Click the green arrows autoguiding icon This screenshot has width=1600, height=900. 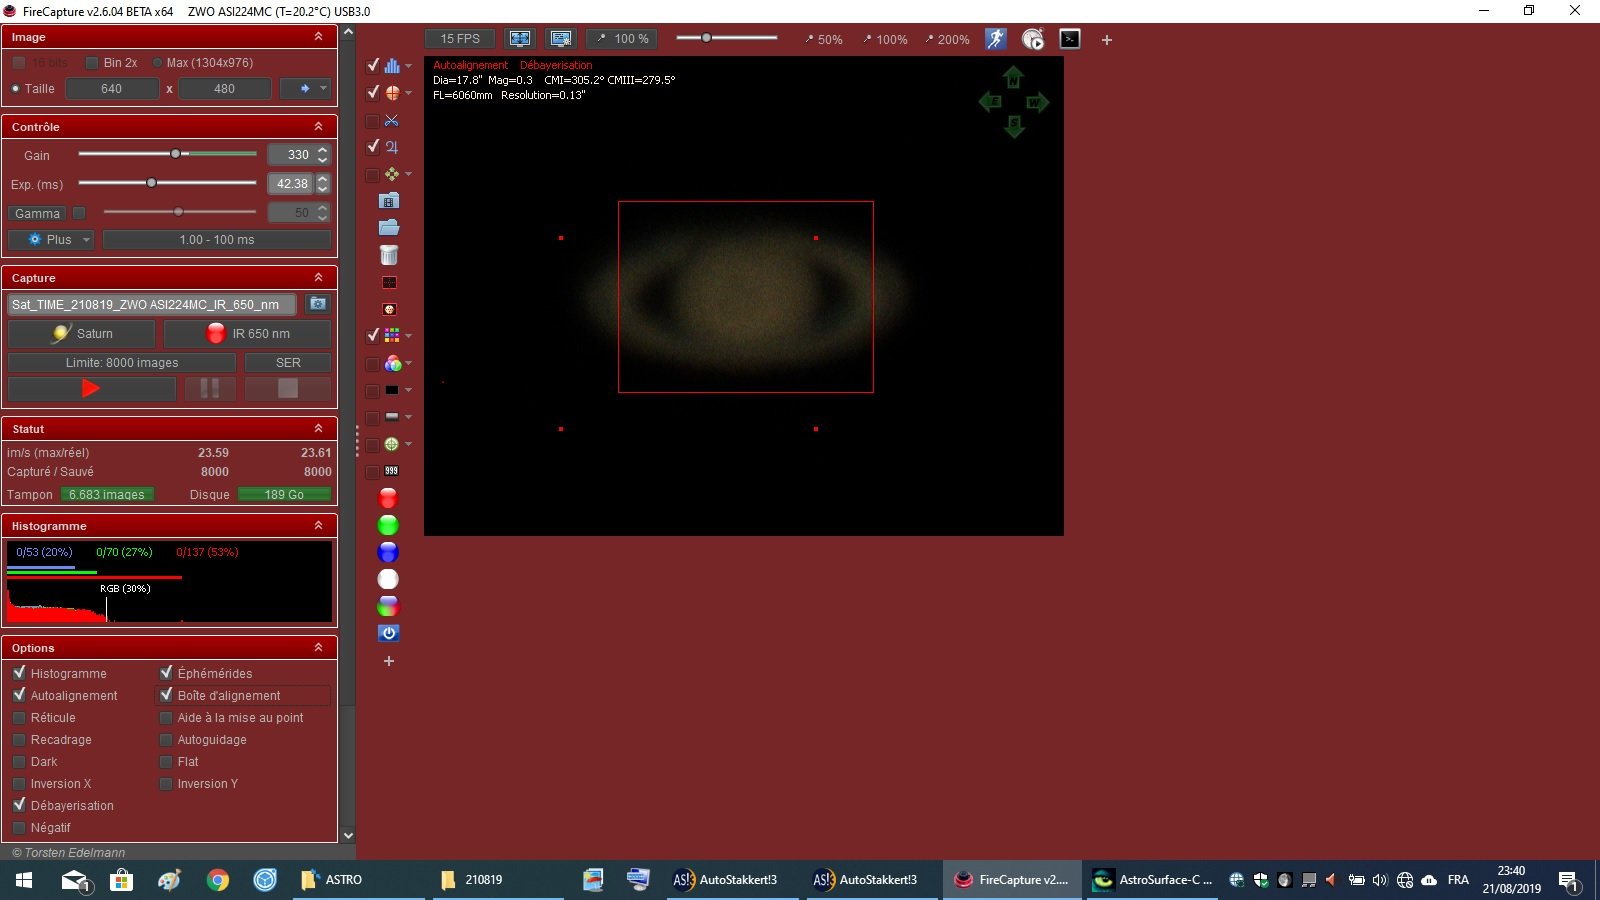[x=391, y=174]
